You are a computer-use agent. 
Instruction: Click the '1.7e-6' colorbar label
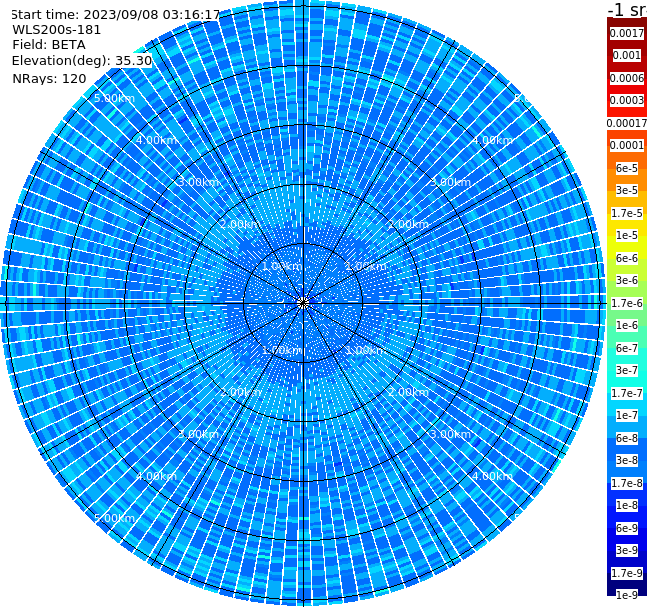point(627,303)
